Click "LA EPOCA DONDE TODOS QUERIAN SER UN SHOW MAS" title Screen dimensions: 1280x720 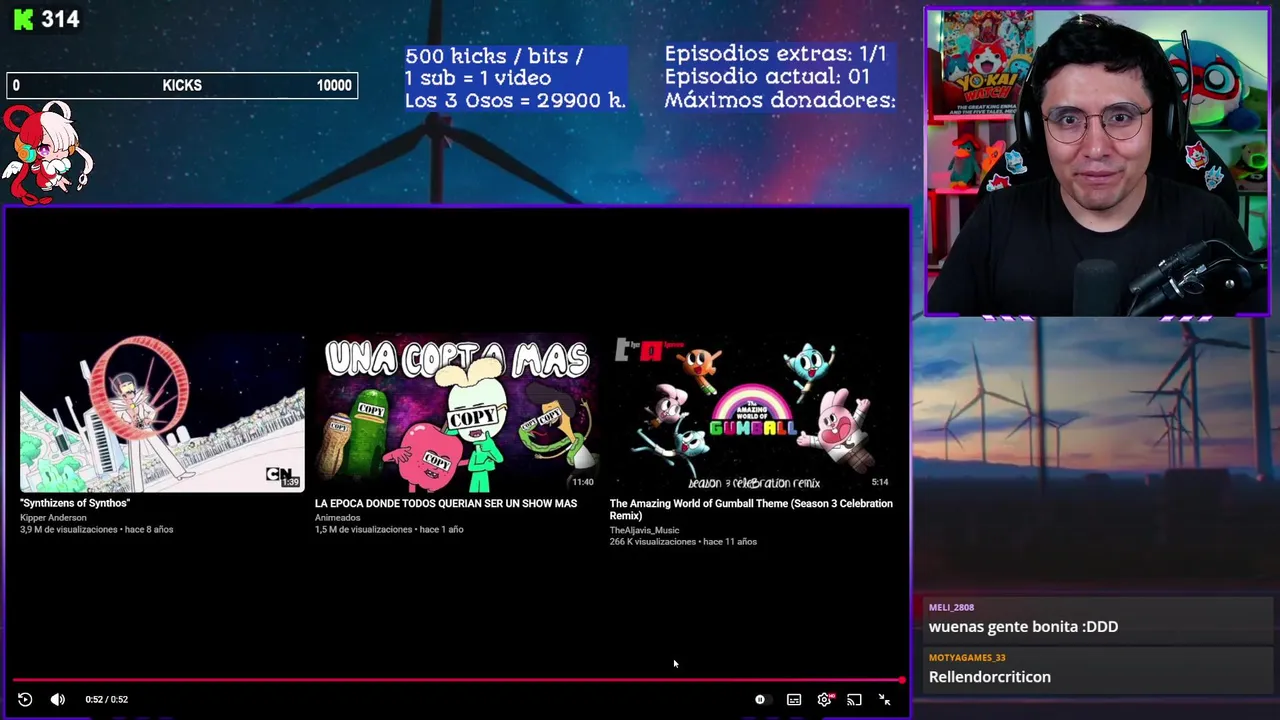click(x=446, y=503)
